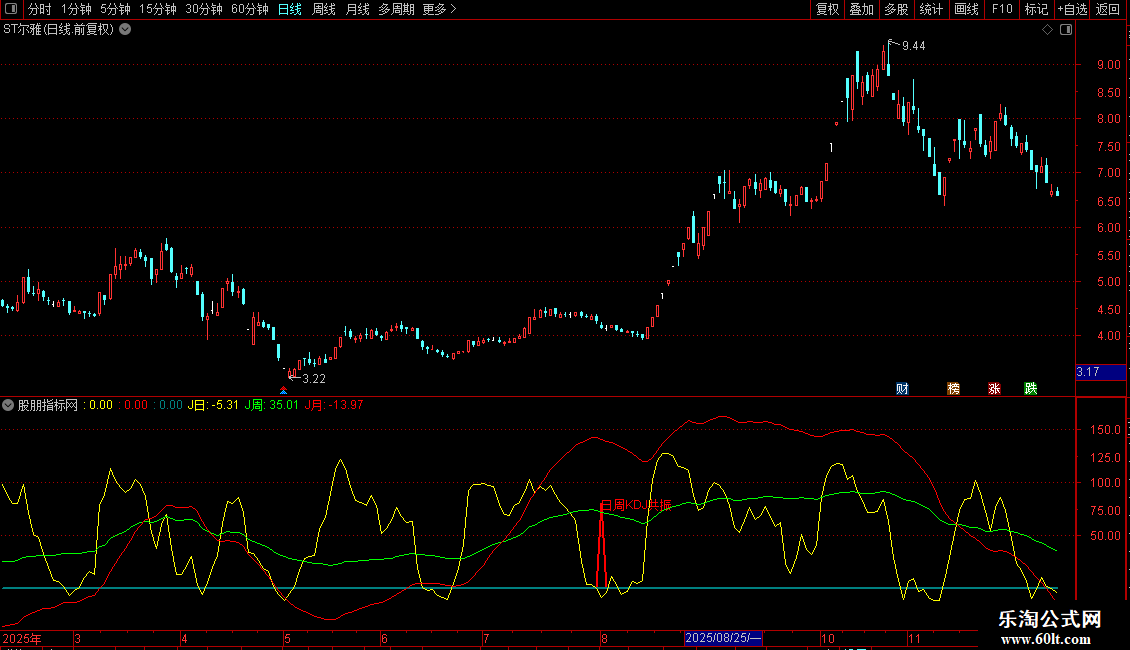Viewport: 1130px width, 650px height.
Task: Click the J周: 35.01 value
Action: click(272, 405)
